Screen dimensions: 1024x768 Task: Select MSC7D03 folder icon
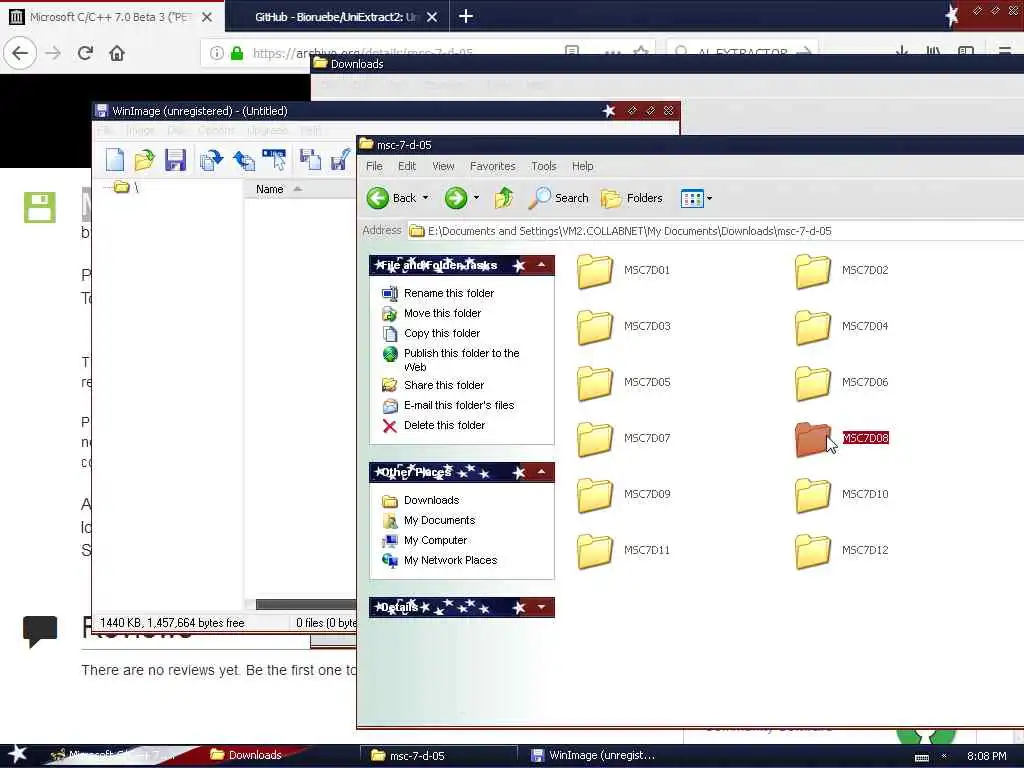click(x=595, y=327)
